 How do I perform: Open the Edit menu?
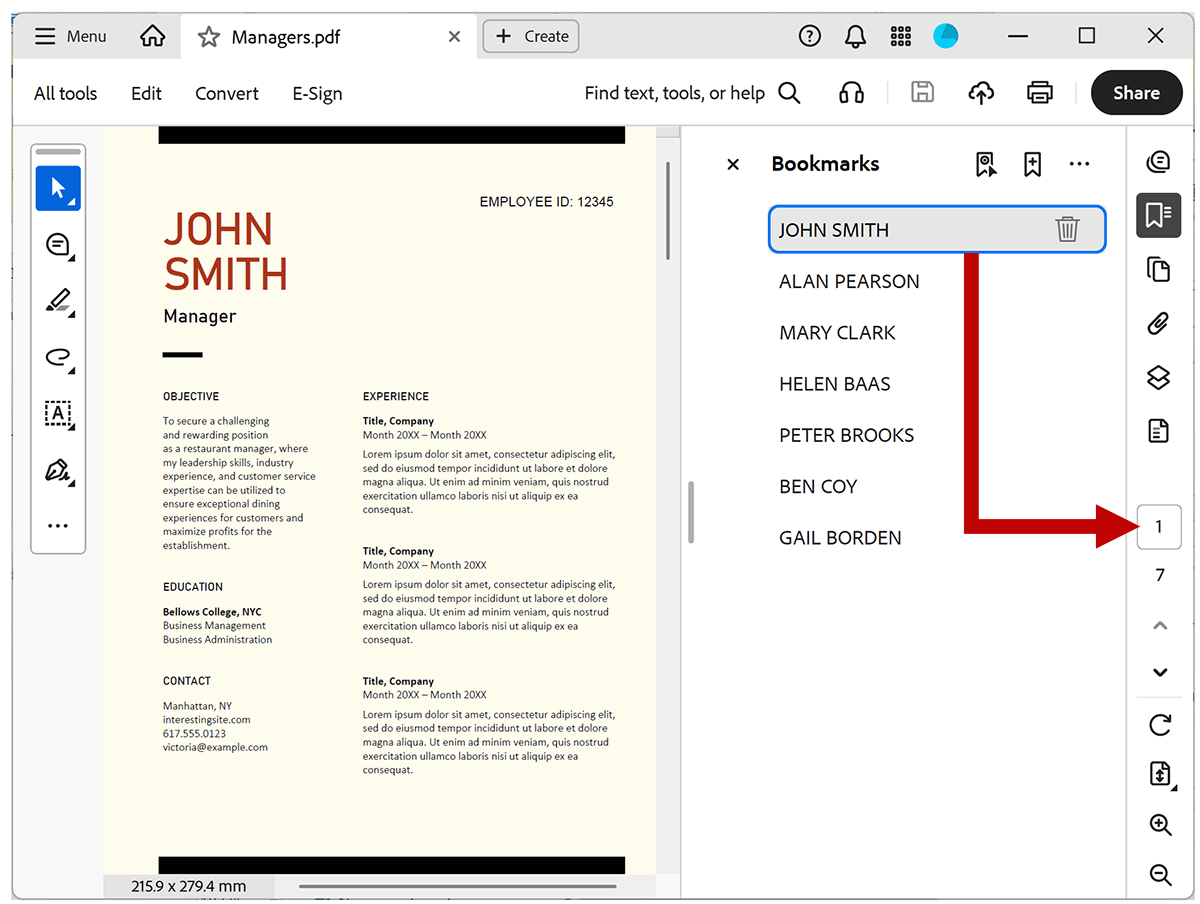[146, 93]
